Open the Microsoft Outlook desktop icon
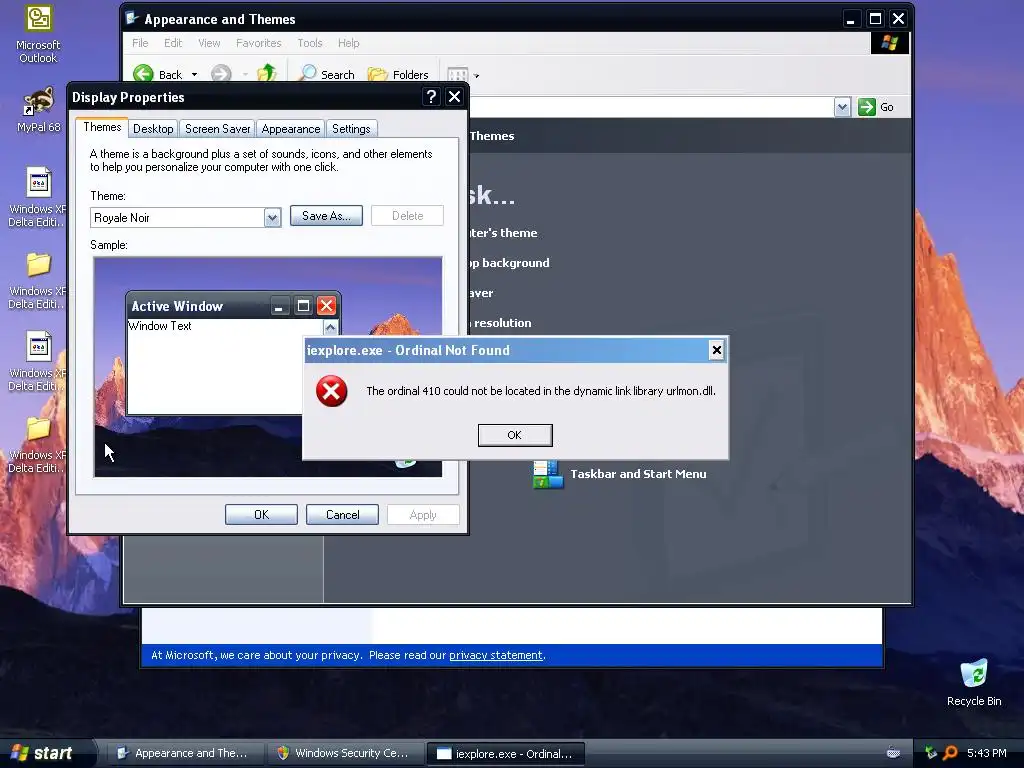This screenshot has height=768, width=1024. (38, 34)
